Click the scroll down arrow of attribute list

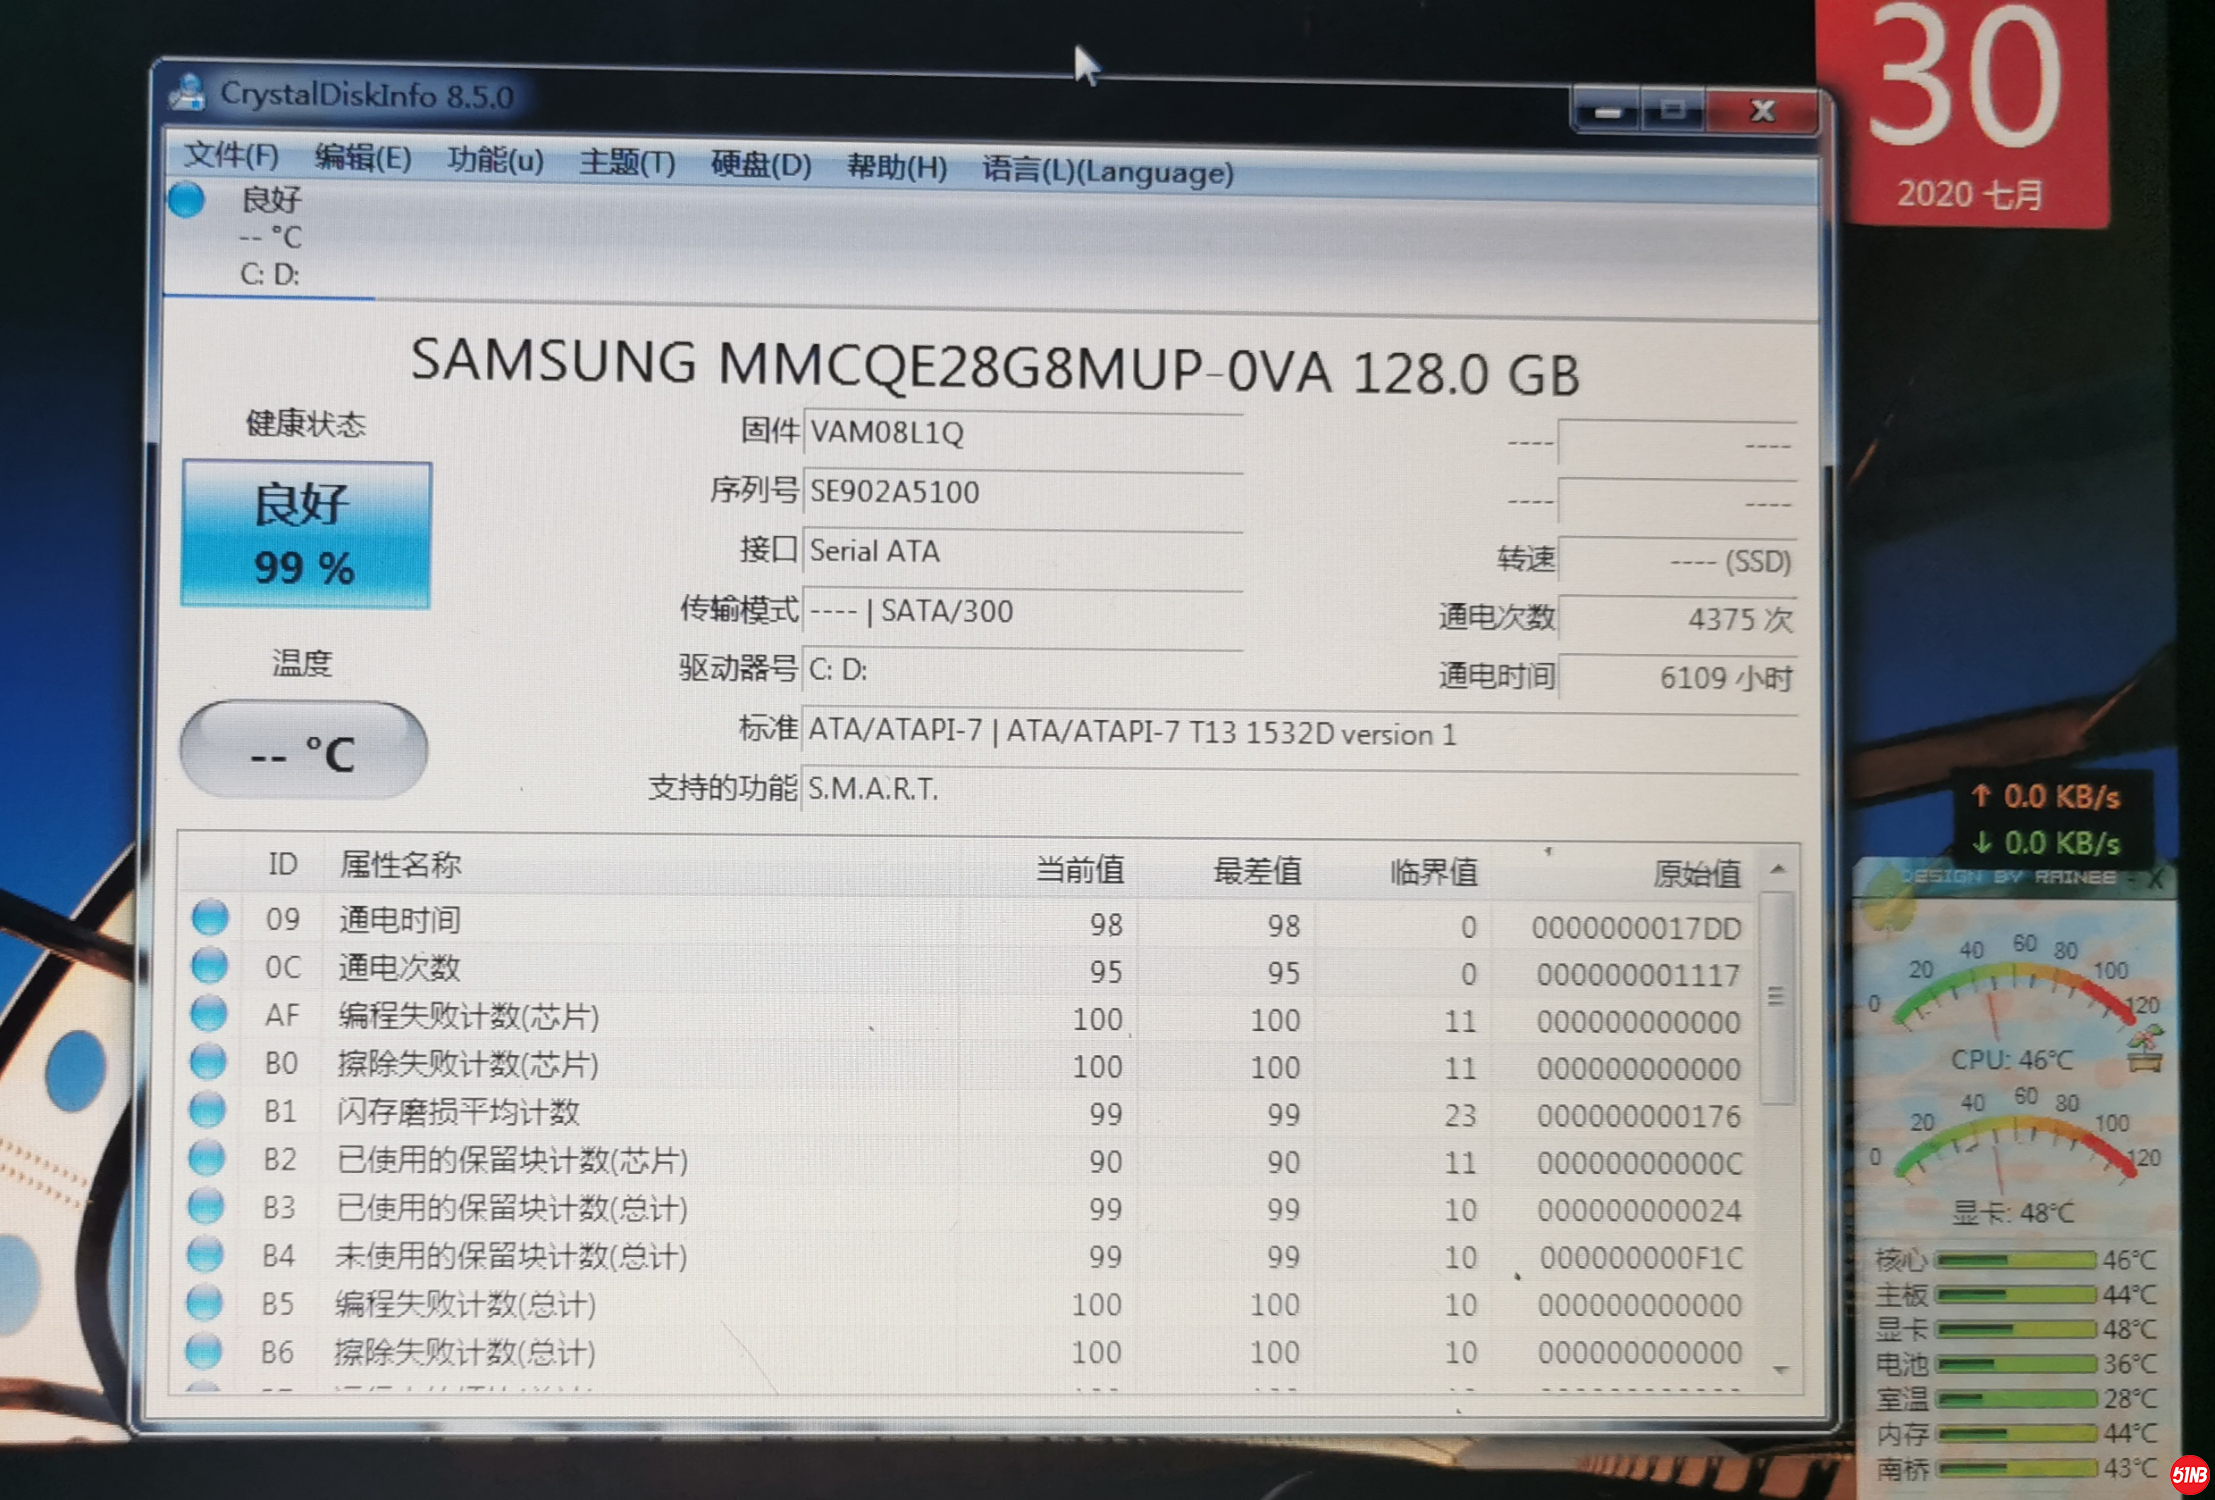[1780, 1370]
